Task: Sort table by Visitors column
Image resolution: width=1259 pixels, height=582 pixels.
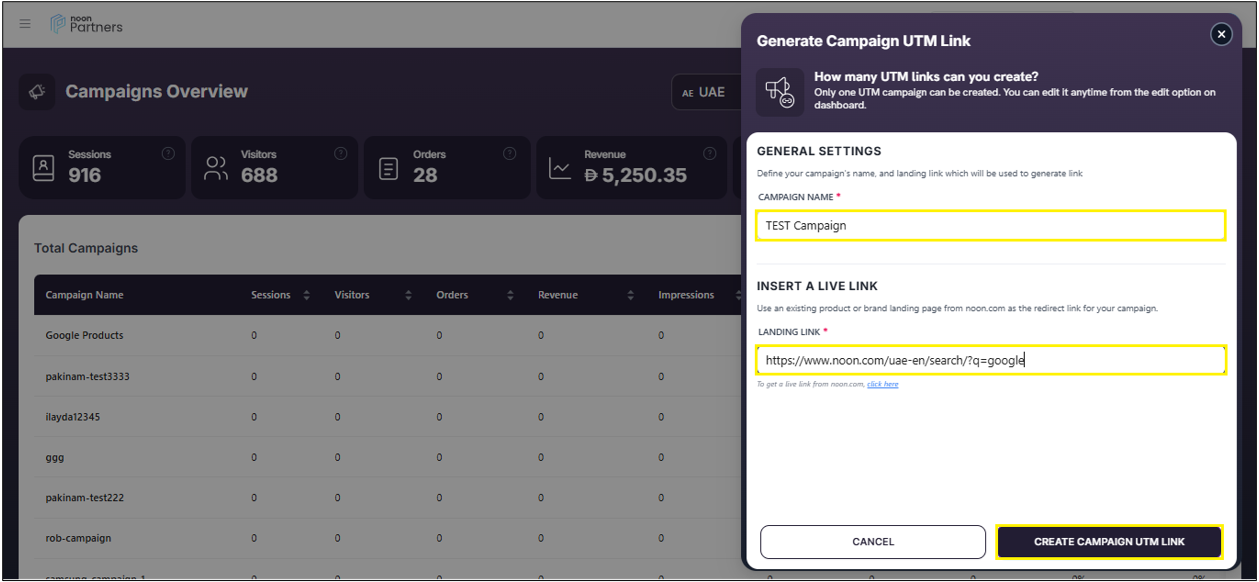Action: pos(409,295)
